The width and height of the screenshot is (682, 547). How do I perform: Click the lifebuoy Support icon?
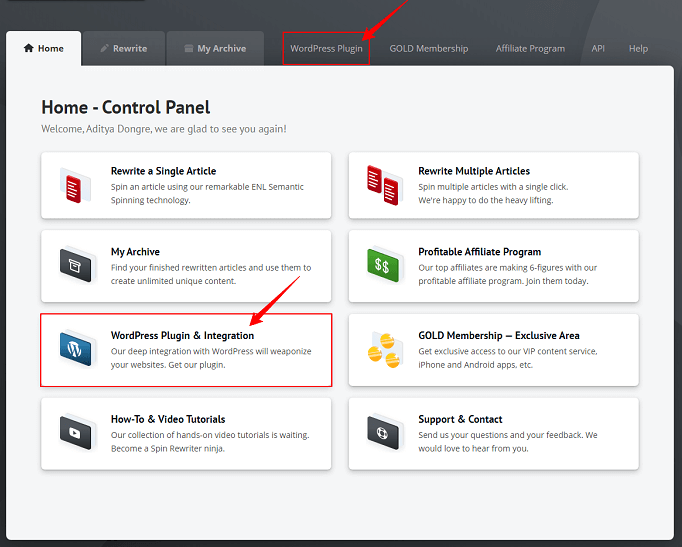coord(383,431)
